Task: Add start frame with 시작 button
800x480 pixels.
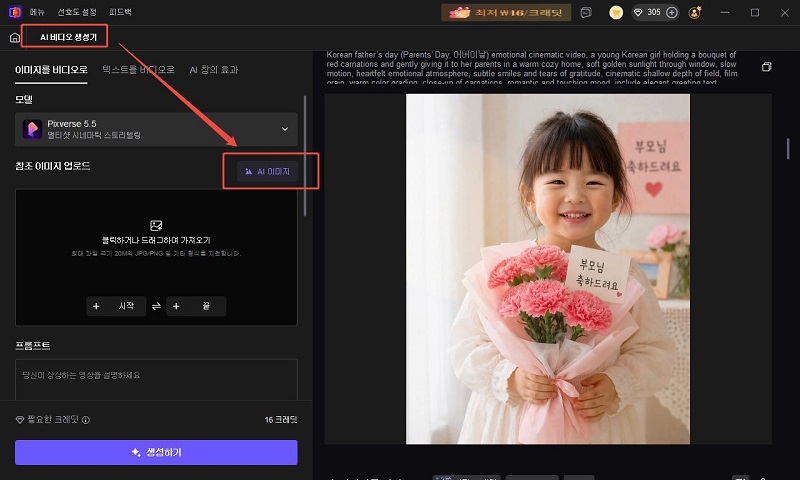Action: click(116, 306)
